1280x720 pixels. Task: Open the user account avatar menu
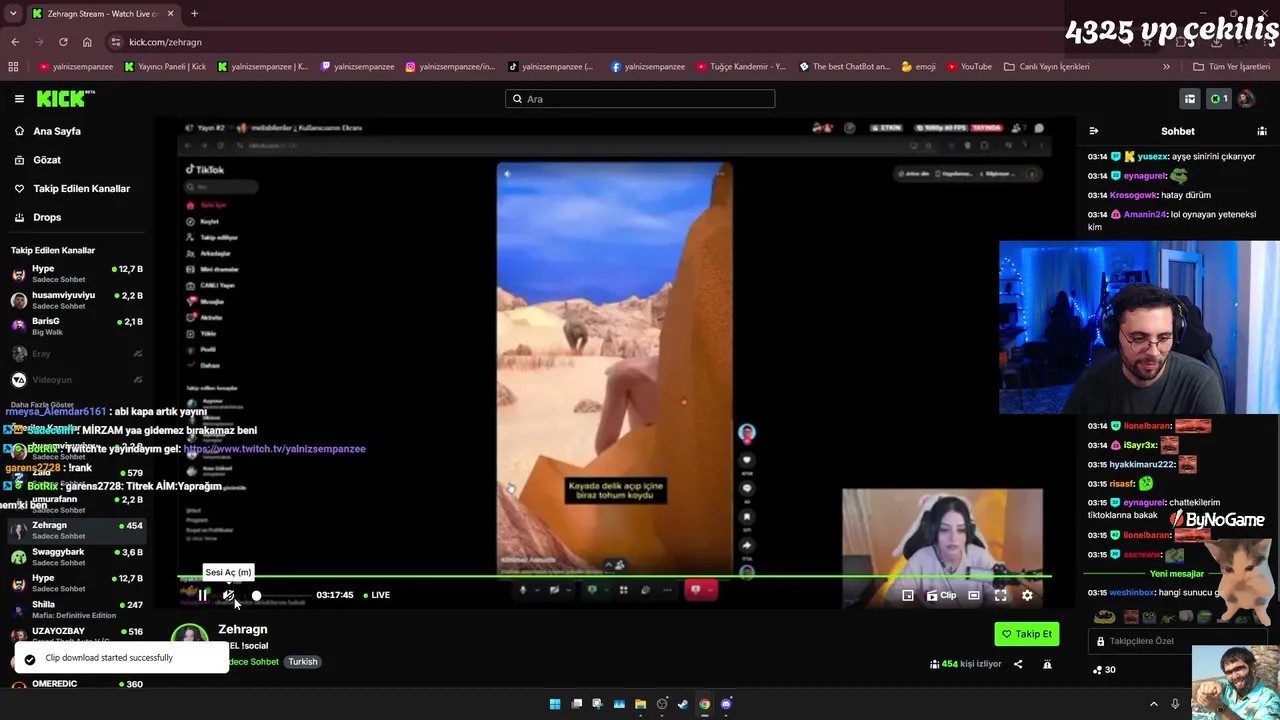click(1246, 99)
